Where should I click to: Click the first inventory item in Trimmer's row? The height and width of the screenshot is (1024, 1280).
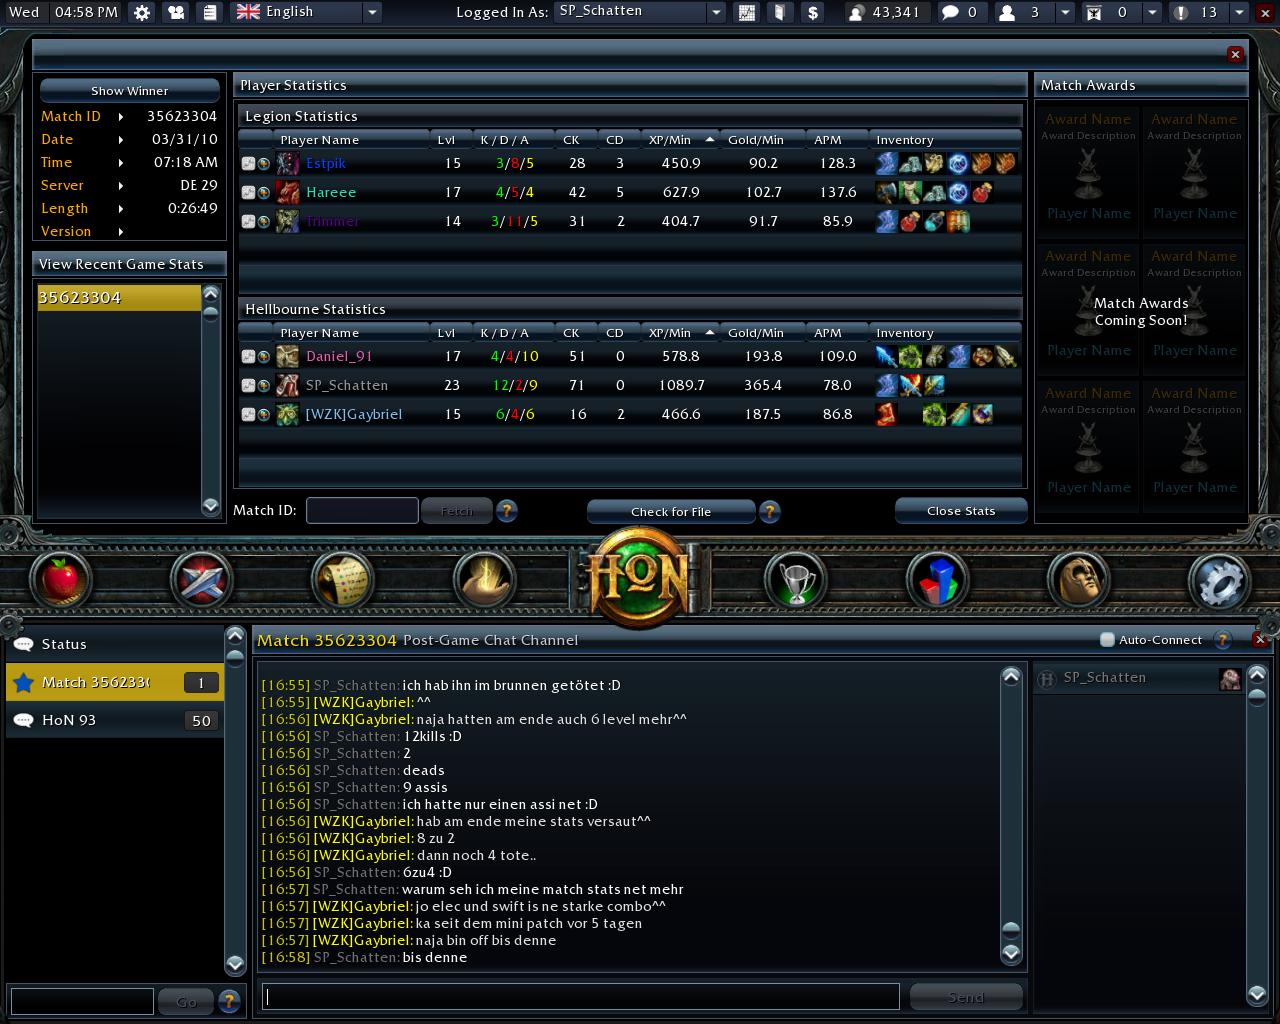point(886,221)
